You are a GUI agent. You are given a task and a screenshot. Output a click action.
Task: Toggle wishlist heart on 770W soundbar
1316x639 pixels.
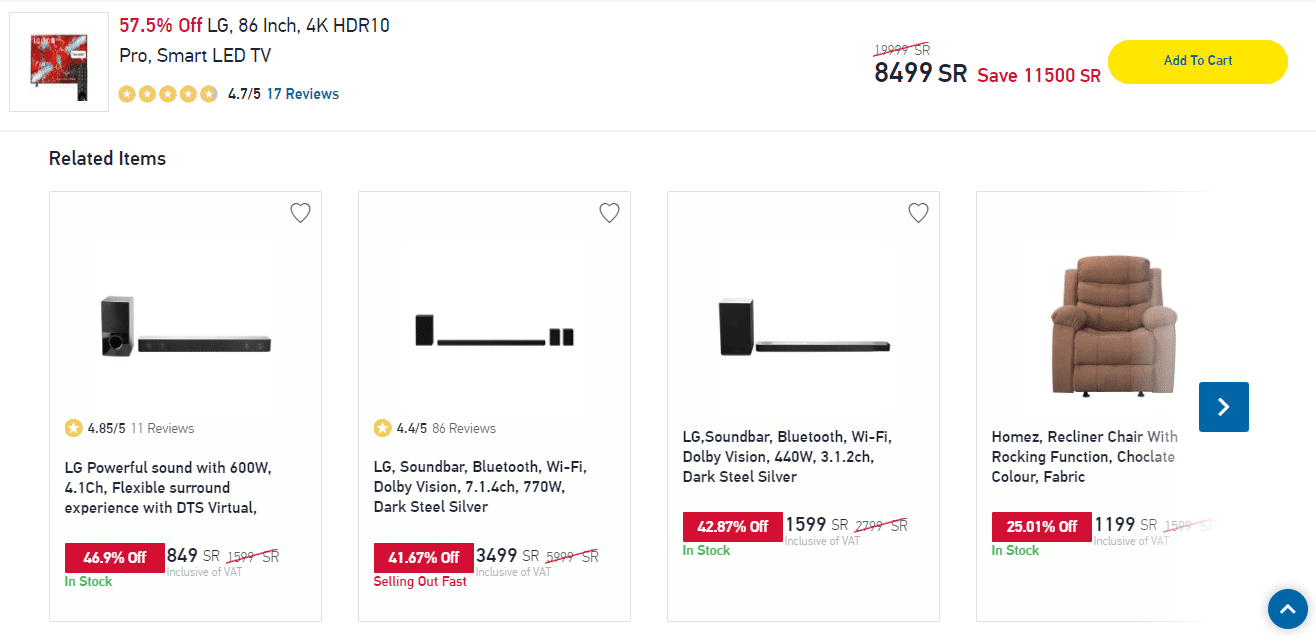pyautogui.click(x=609, y=213)
